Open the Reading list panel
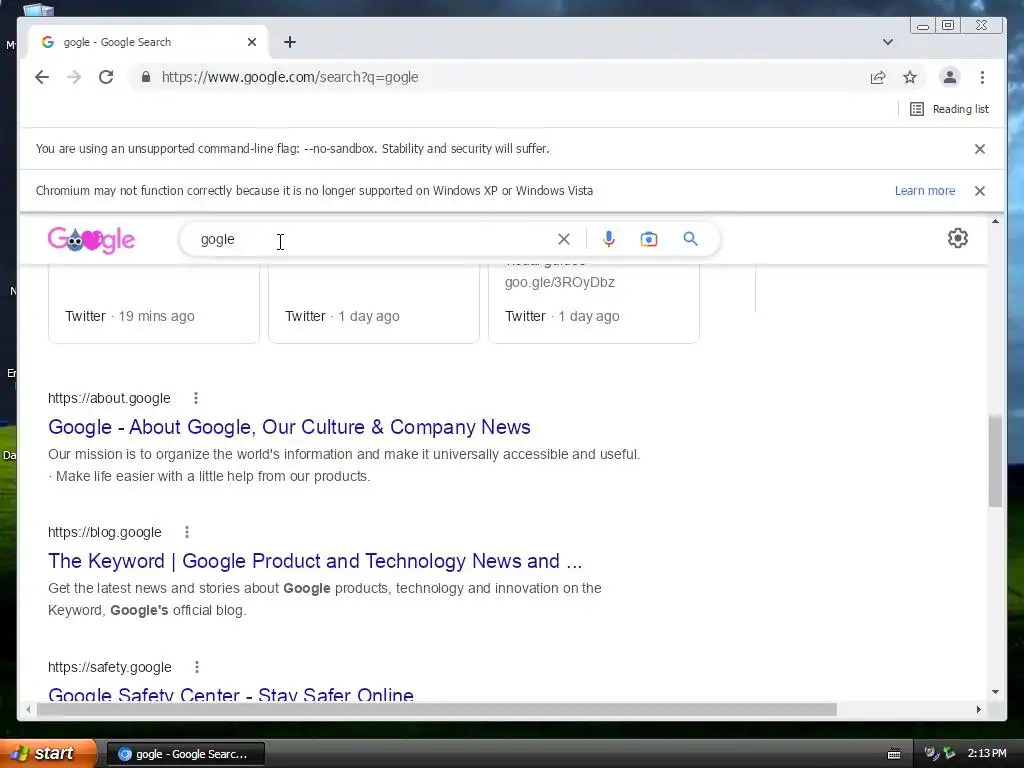 pos(949,109)
